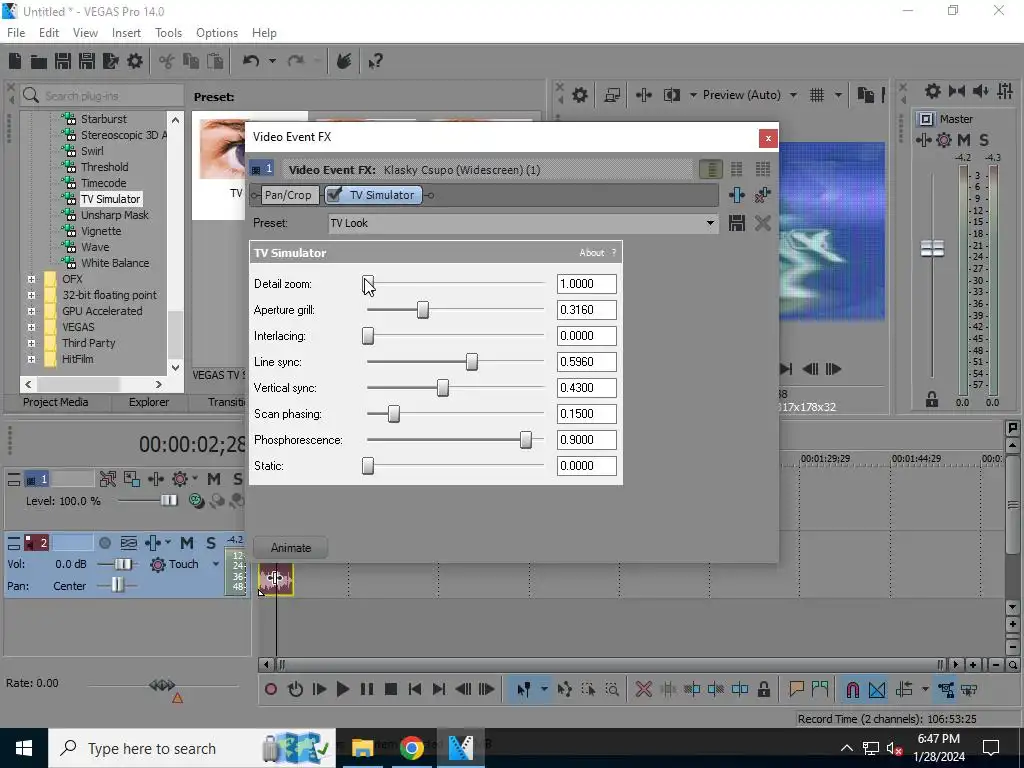This screenshot has height=768, width=1024.
Task: Click the Record button in transport bar
Action: point(271,689)
